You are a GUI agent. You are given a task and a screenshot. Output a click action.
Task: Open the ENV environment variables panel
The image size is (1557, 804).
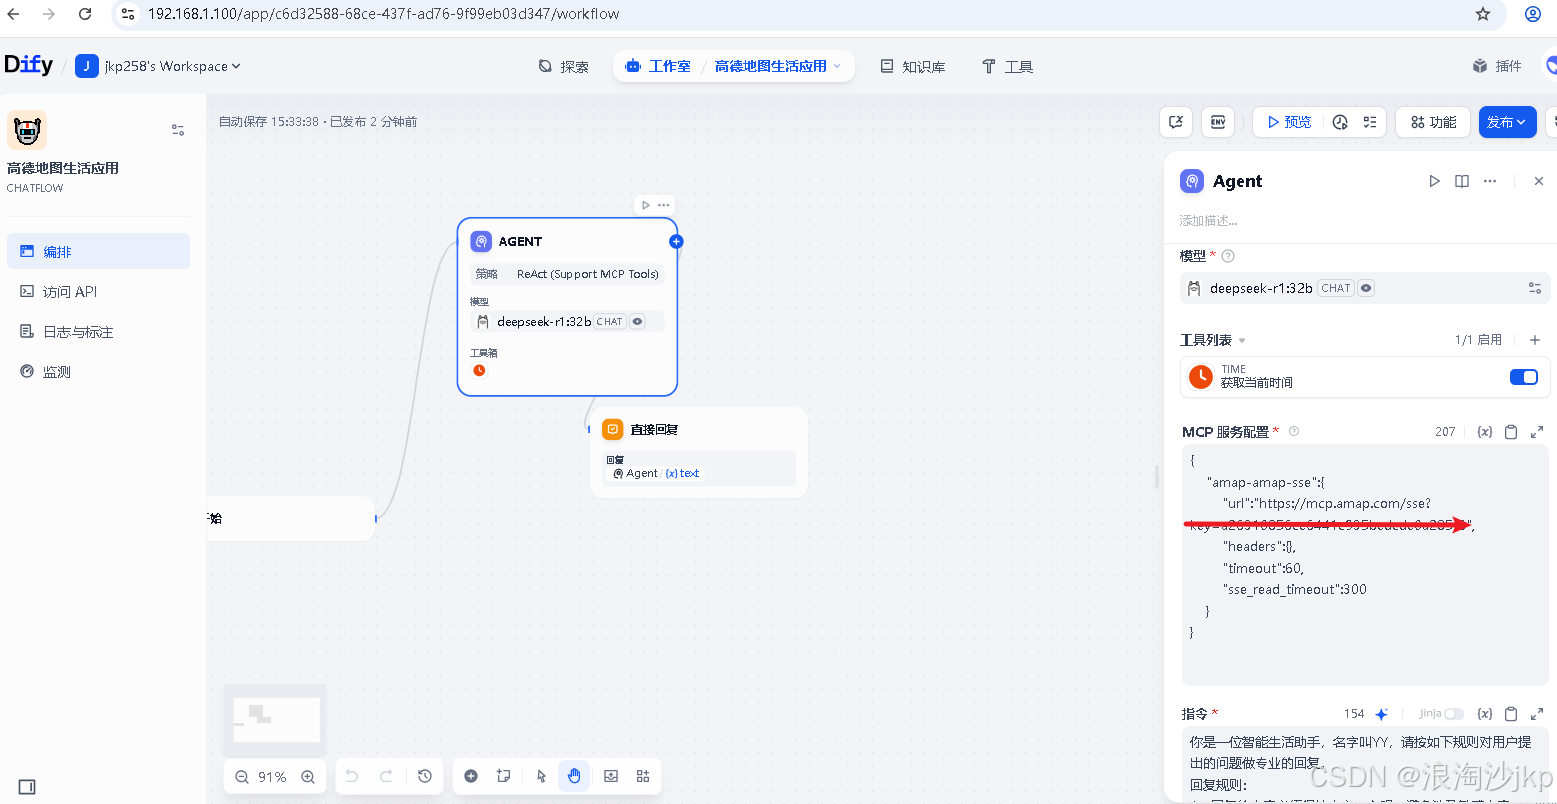pos(1218,122)
